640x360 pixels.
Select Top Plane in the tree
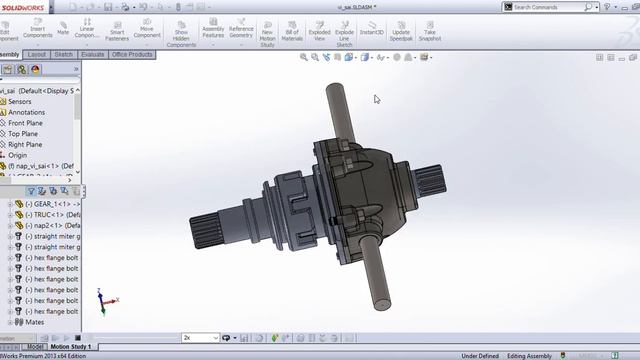22,134
